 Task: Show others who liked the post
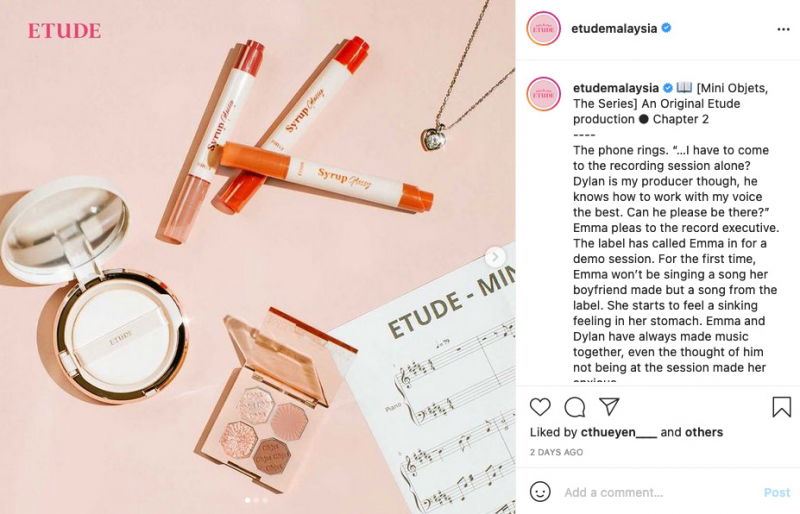coord(704,432)
